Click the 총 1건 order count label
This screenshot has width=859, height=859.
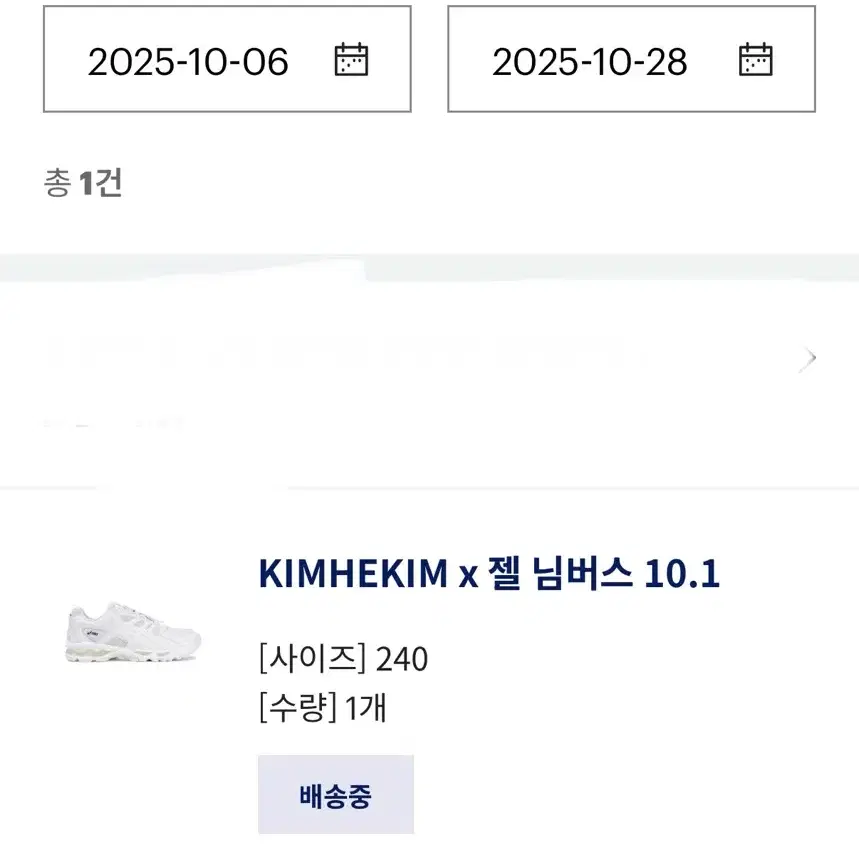84,183
